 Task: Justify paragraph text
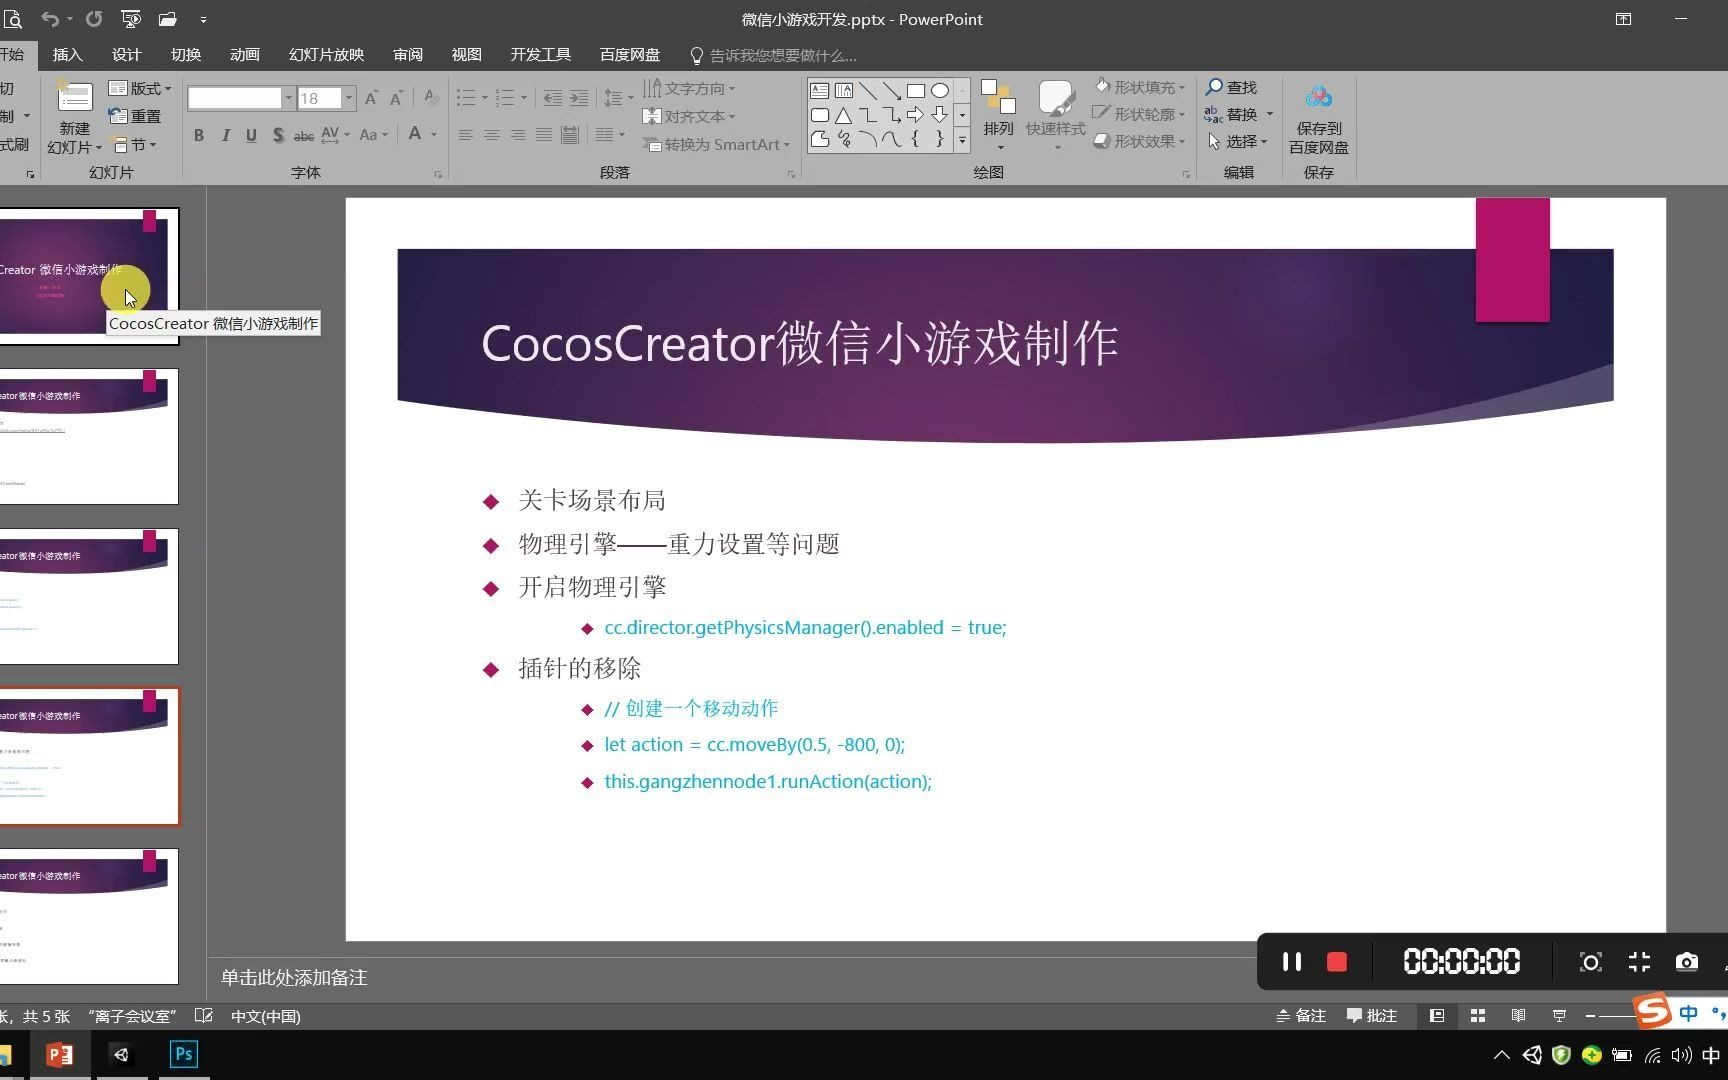[x=544, y=135]
